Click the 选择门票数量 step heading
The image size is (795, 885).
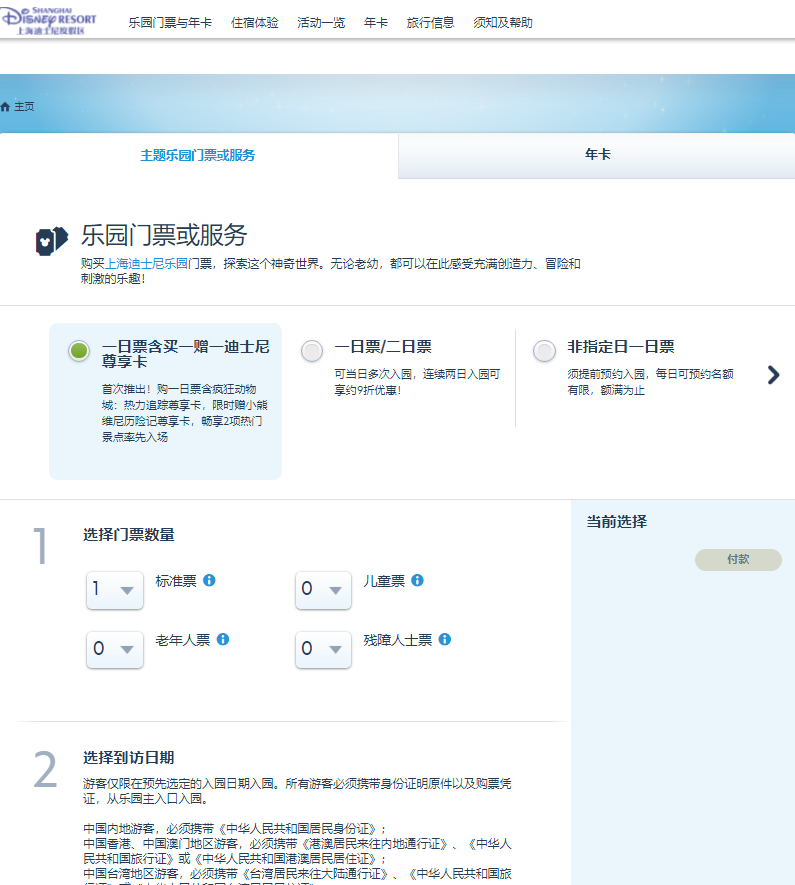(x=129, y=534)
